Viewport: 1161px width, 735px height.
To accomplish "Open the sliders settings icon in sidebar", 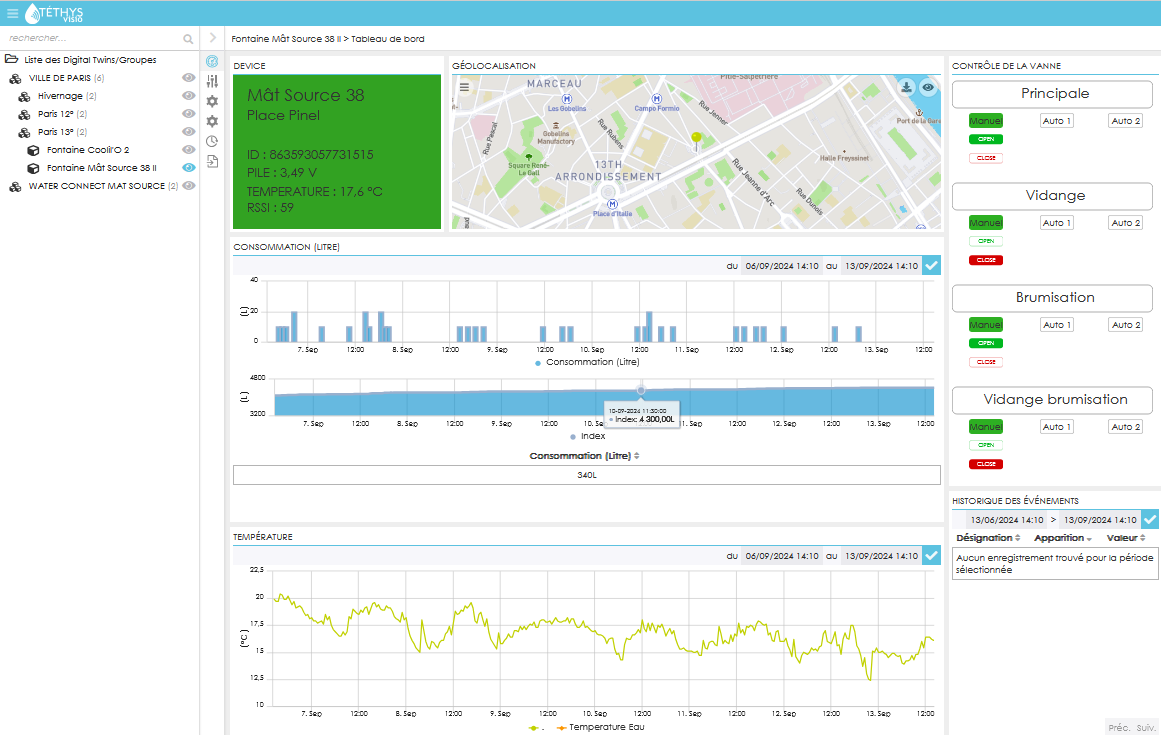I will [x=213, y=81].
